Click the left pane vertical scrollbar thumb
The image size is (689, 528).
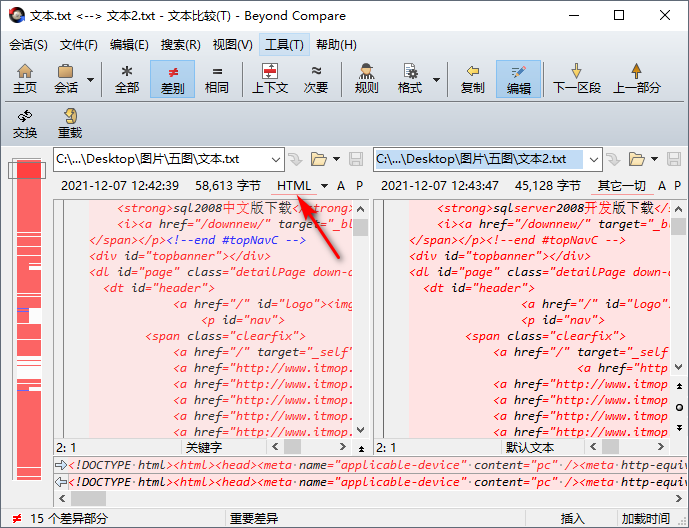[x=361, y=228]
